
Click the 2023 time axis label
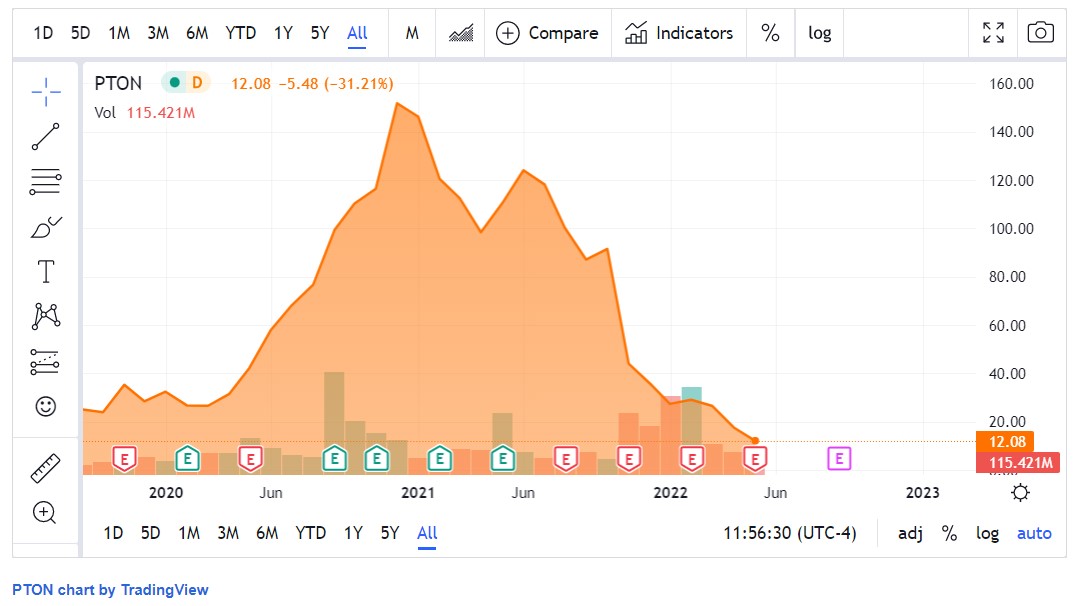(923, 493)
